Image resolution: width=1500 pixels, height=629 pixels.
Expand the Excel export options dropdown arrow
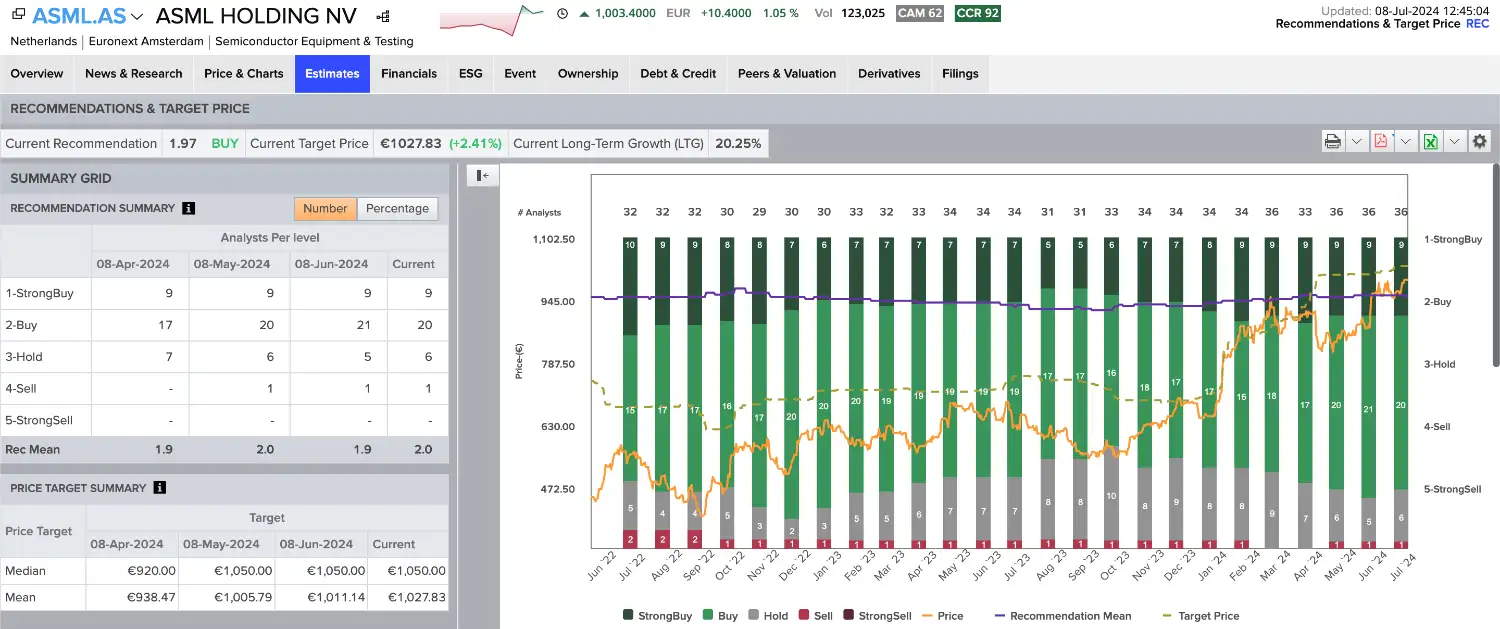(x=1454, y=142)
